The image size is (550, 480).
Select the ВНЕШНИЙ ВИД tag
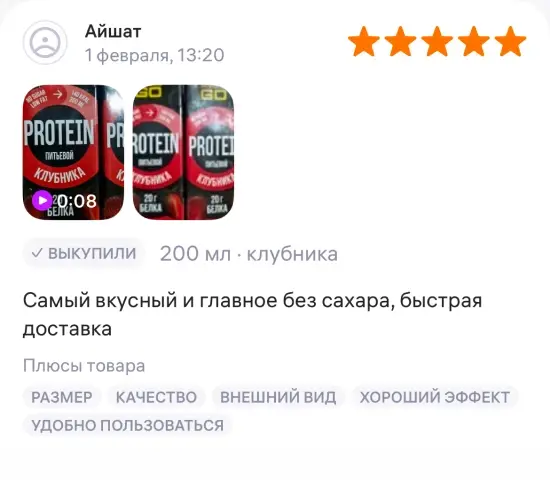[278, 397]
